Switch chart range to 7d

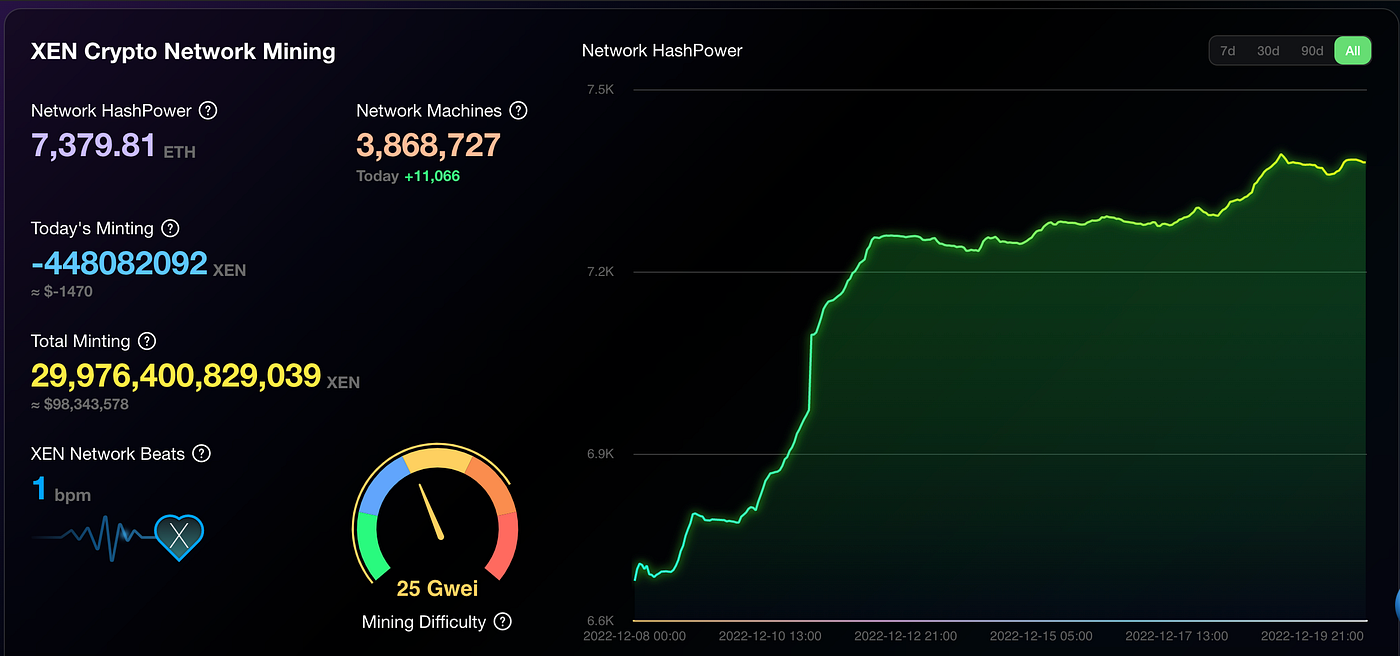[1227, 50]
